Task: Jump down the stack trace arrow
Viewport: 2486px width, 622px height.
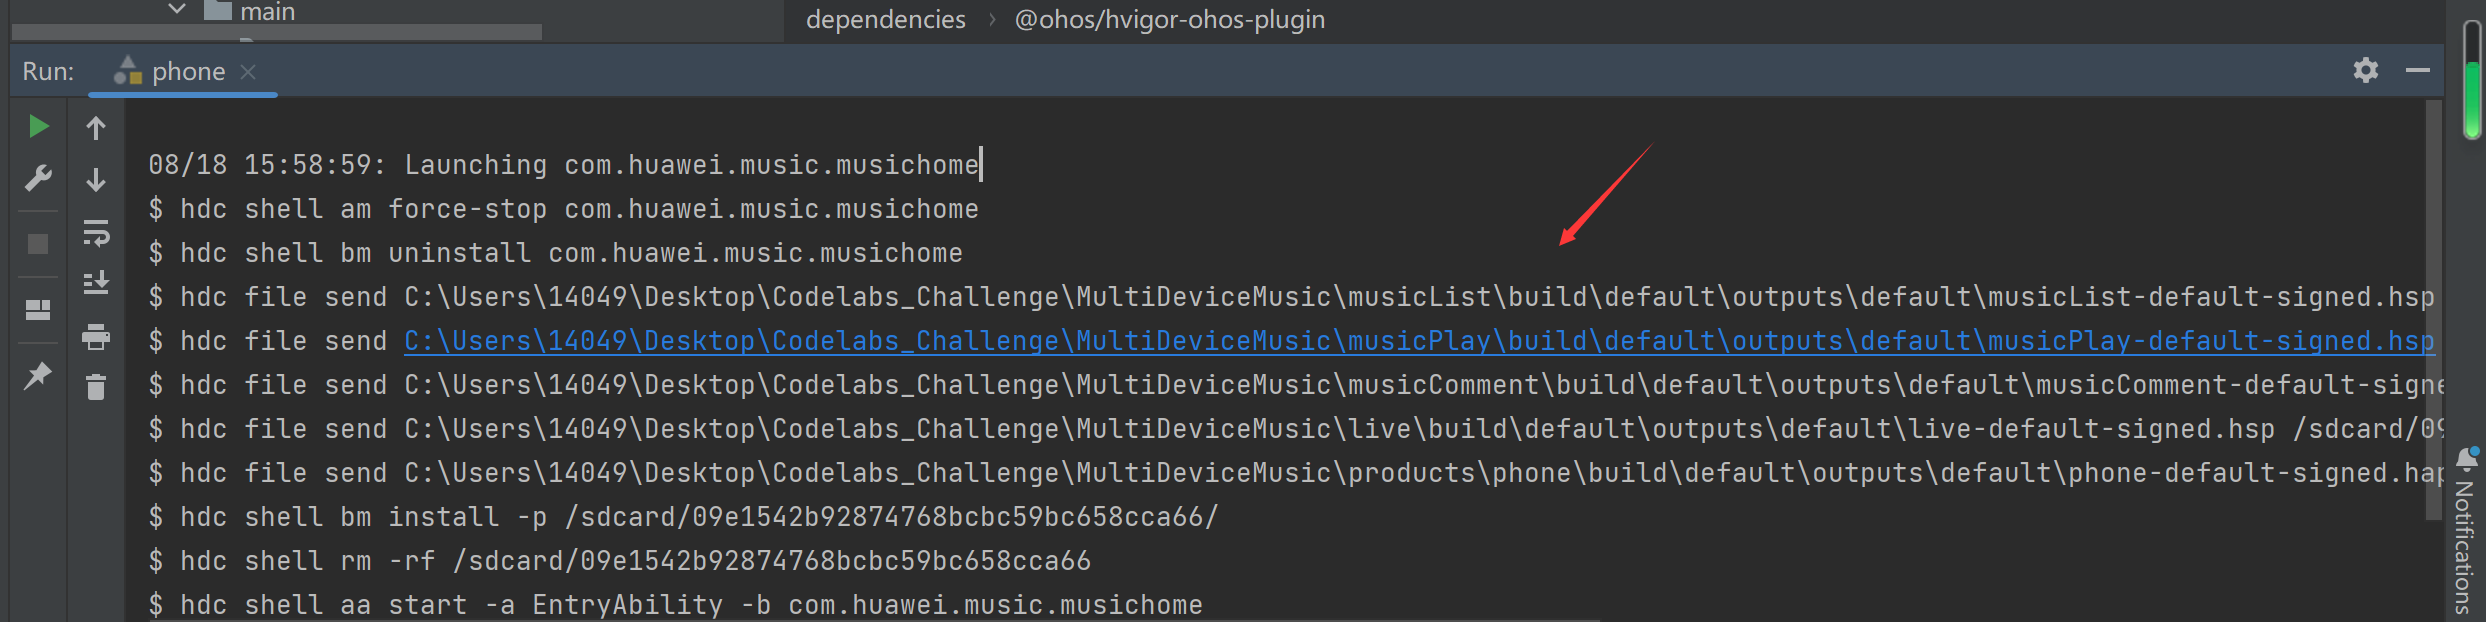Action: (96, 180)
